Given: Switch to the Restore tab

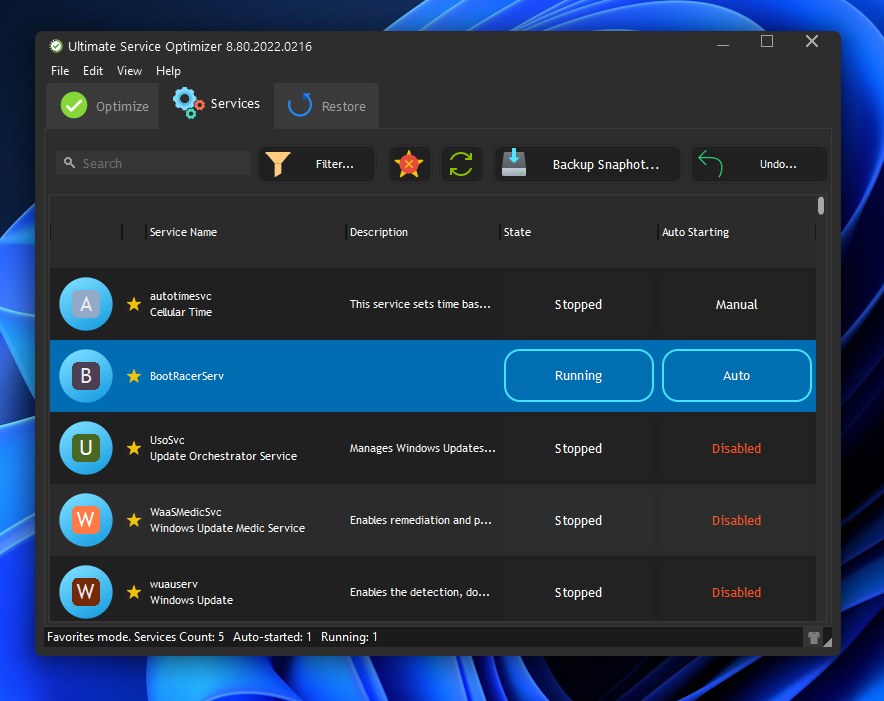Looking at the screenshot, I should 328,106.
